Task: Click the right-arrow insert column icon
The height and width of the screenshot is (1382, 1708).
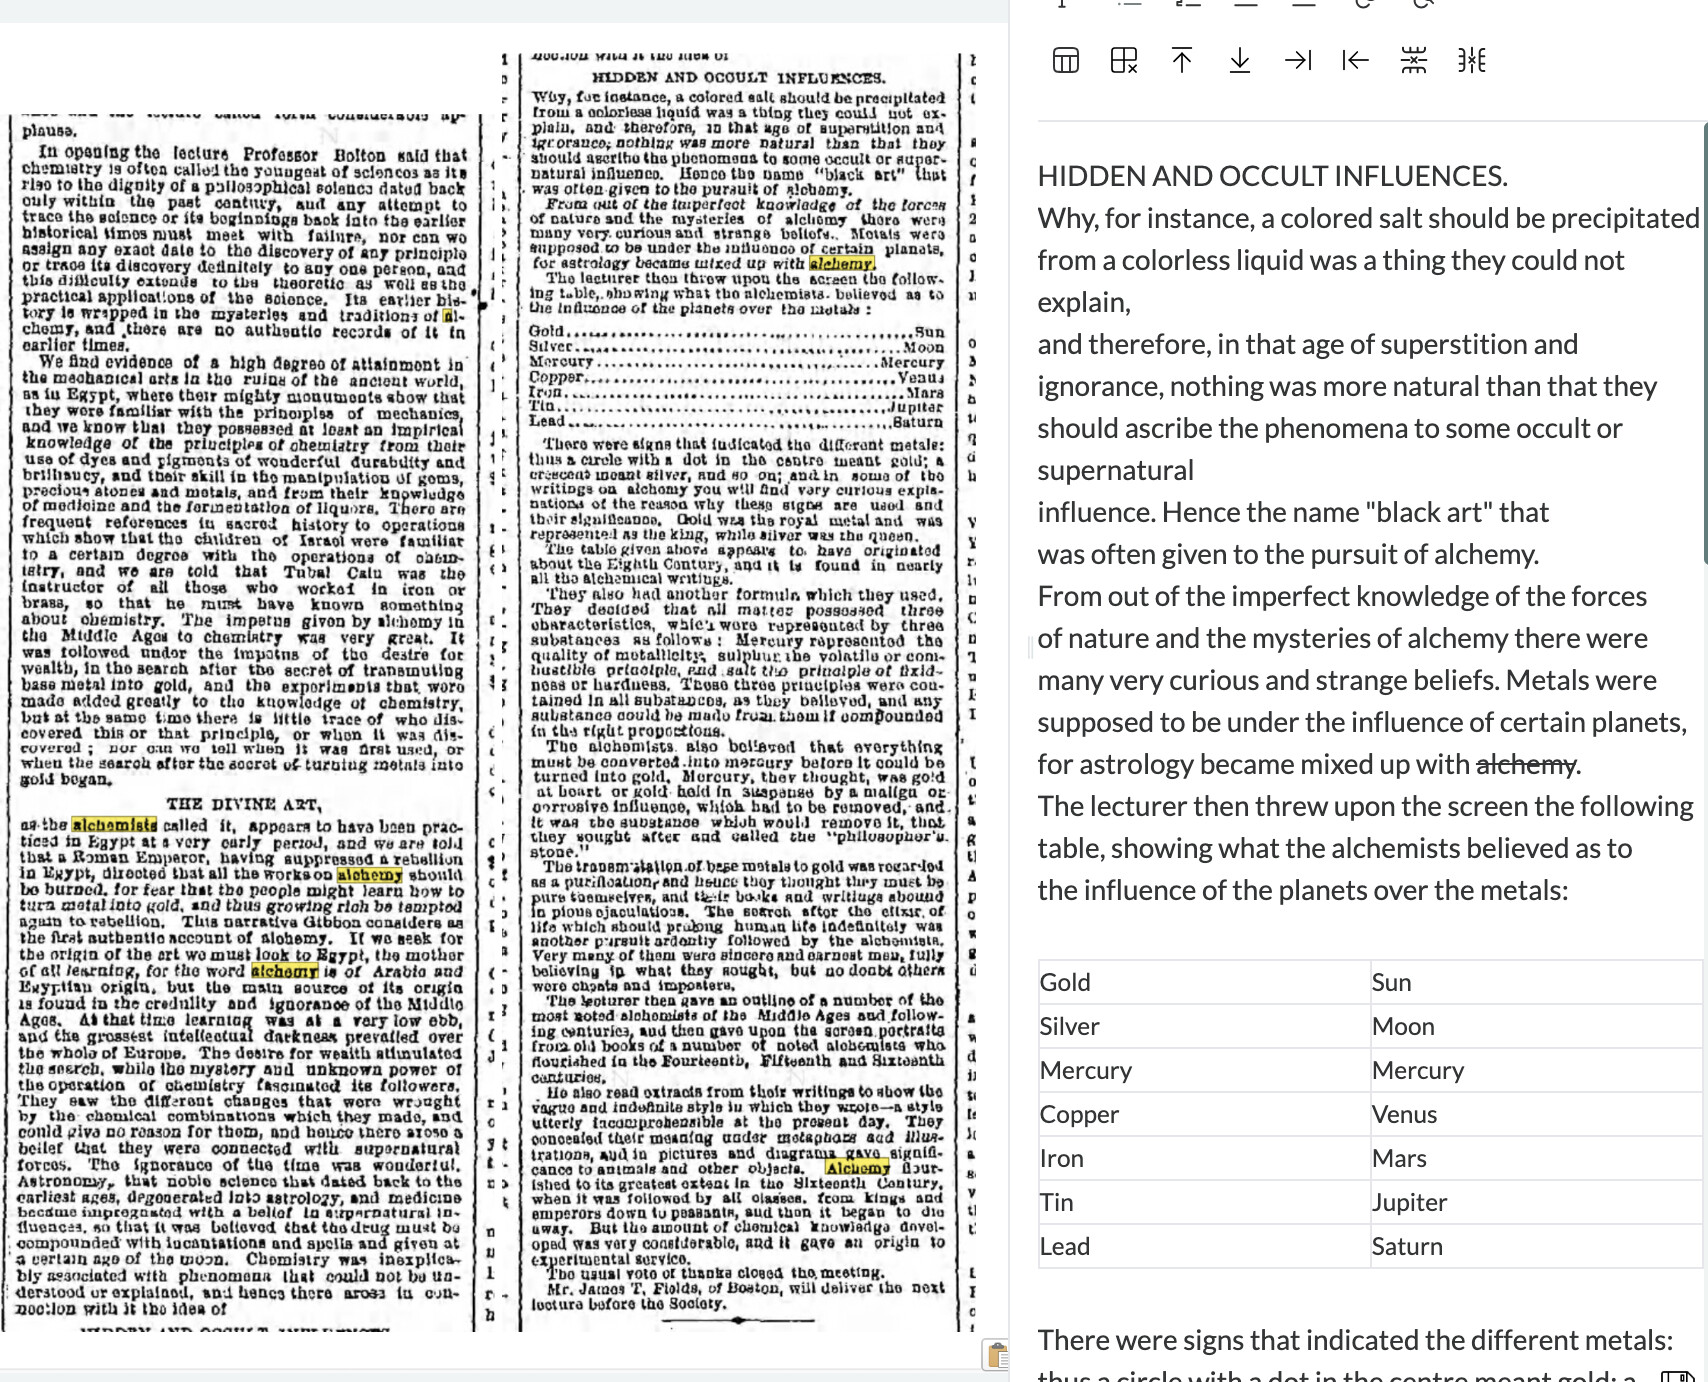Action: (1298, 61)
